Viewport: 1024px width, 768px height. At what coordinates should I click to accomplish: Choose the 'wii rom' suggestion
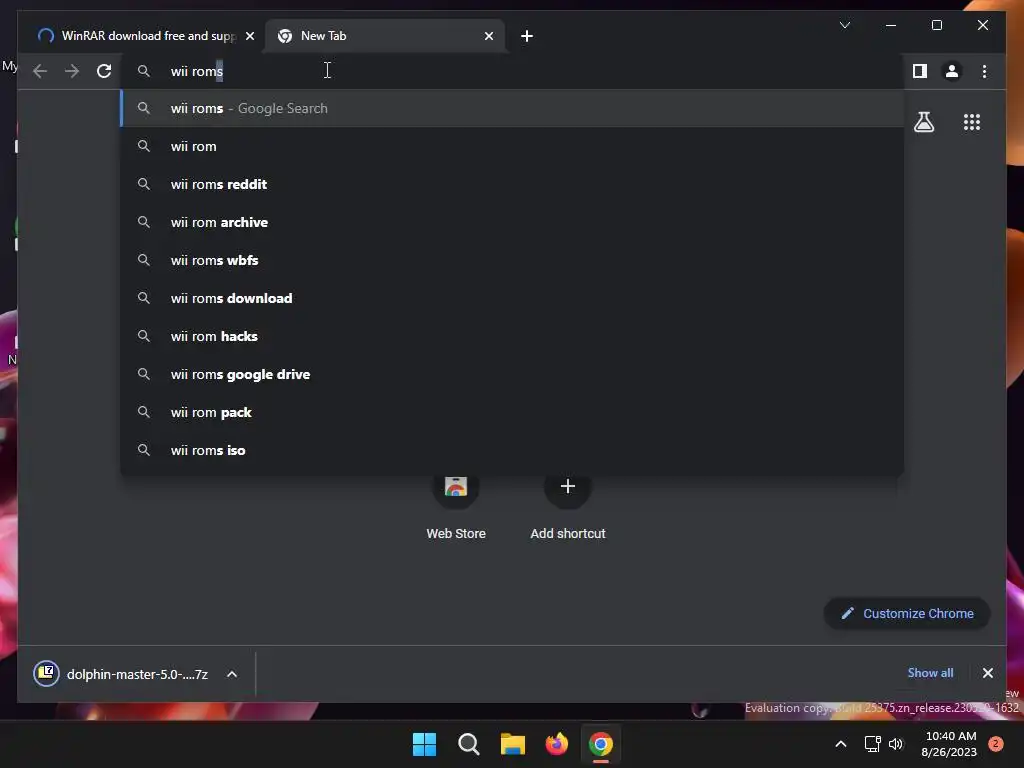[513, 146]
